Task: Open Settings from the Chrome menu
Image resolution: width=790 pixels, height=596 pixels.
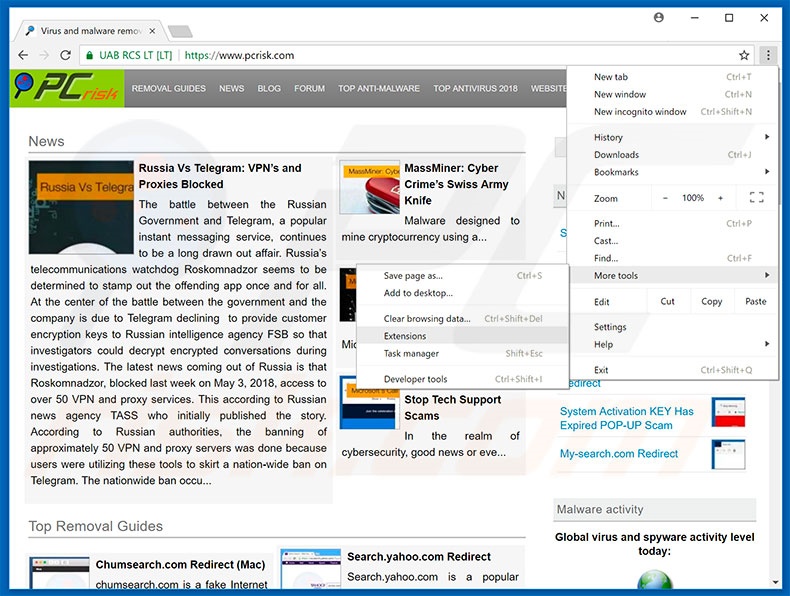Action: [610, 327]
